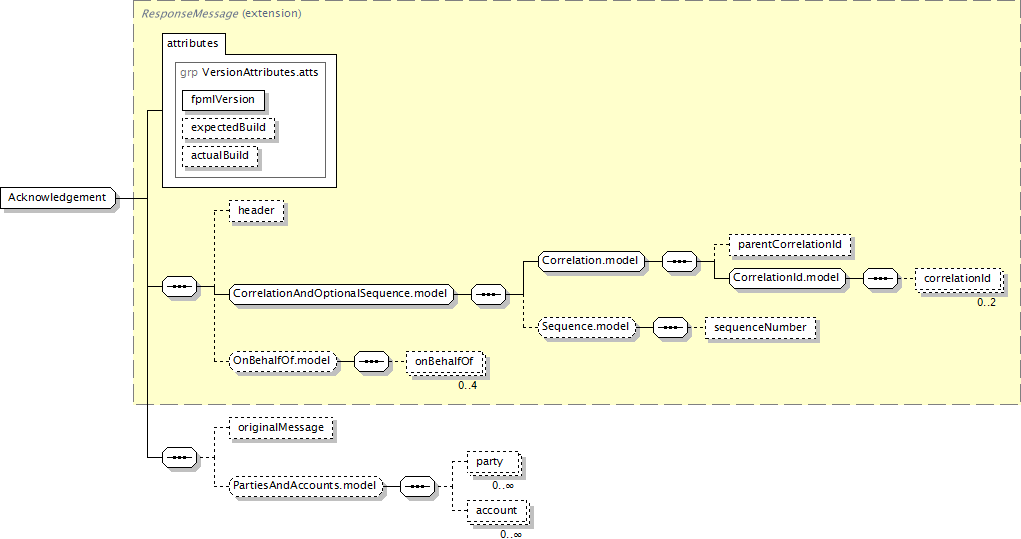Click sequence icon right of CorrelationAndOptionalSequence.model
This screenshot has height=539, width=1021.
coord(489,294)
